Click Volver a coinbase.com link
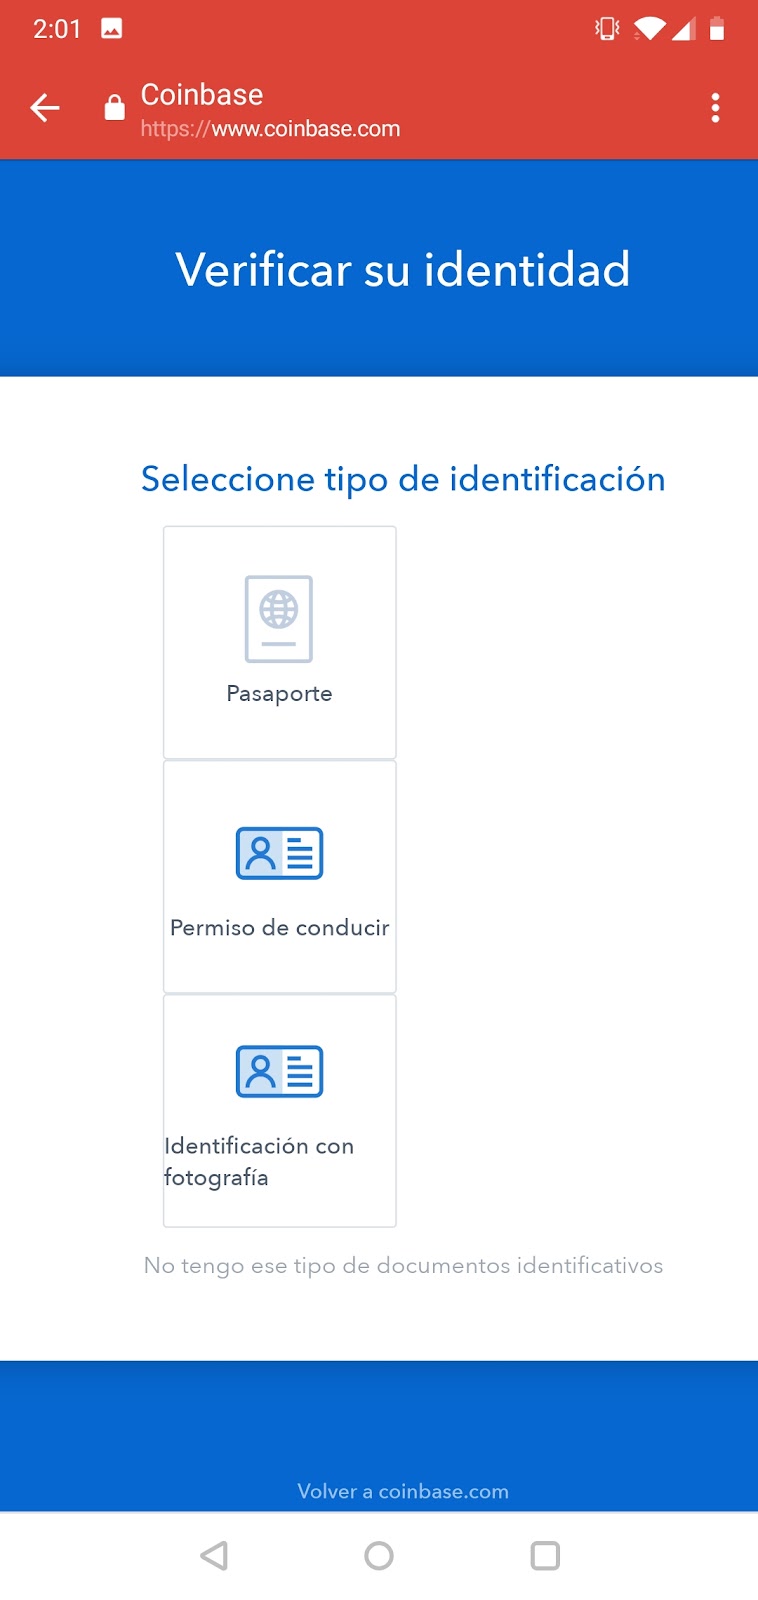 tap(403, 1491)
